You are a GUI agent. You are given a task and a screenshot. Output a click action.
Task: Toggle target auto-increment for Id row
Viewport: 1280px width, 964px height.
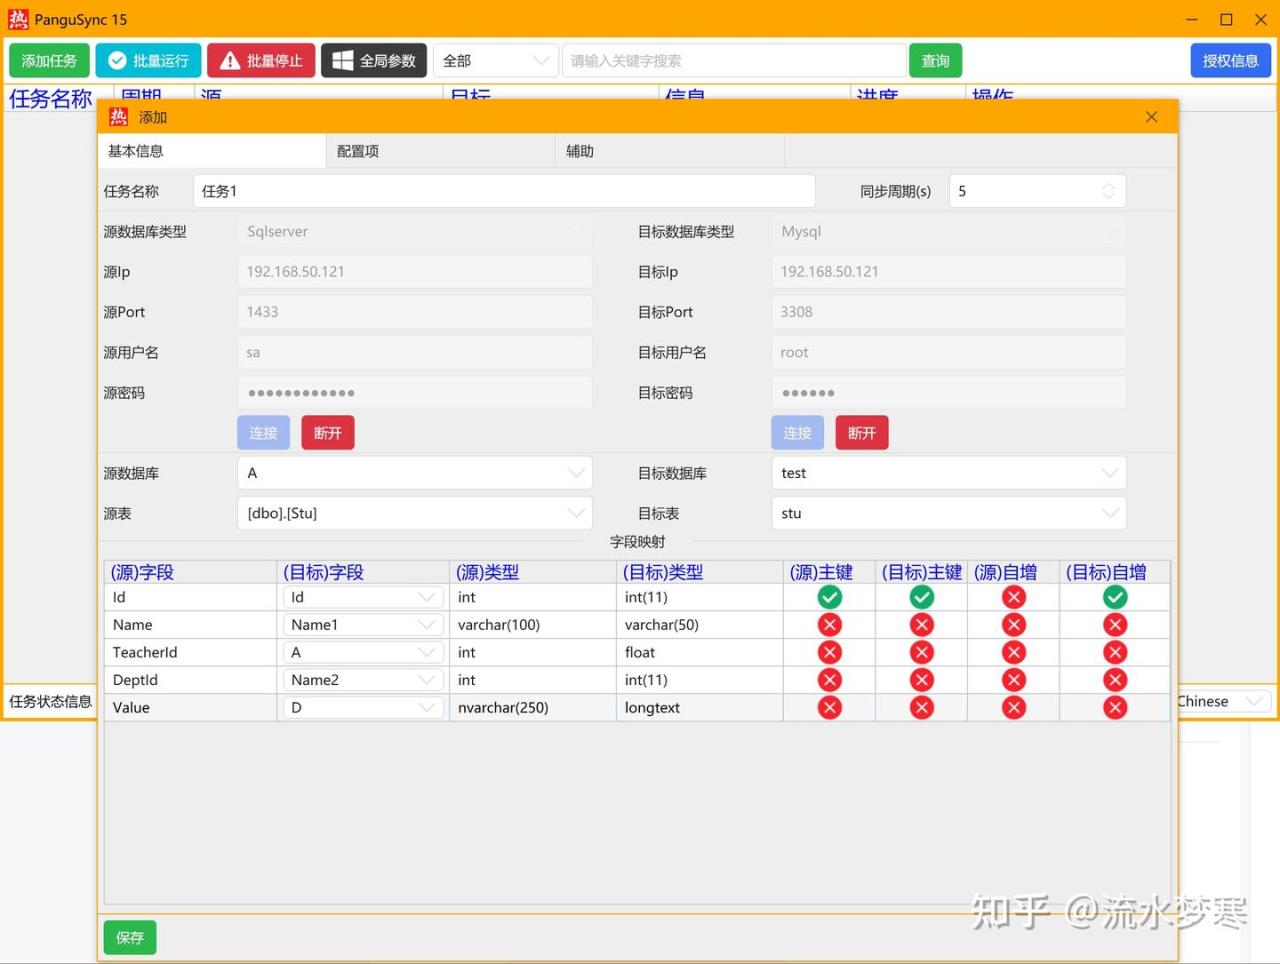pos(1115,597)
